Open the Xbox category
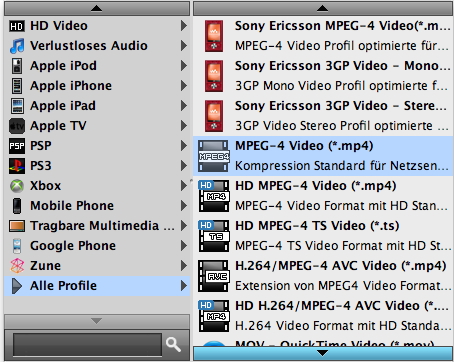This screenshot has width=454, height=362. 97,186
